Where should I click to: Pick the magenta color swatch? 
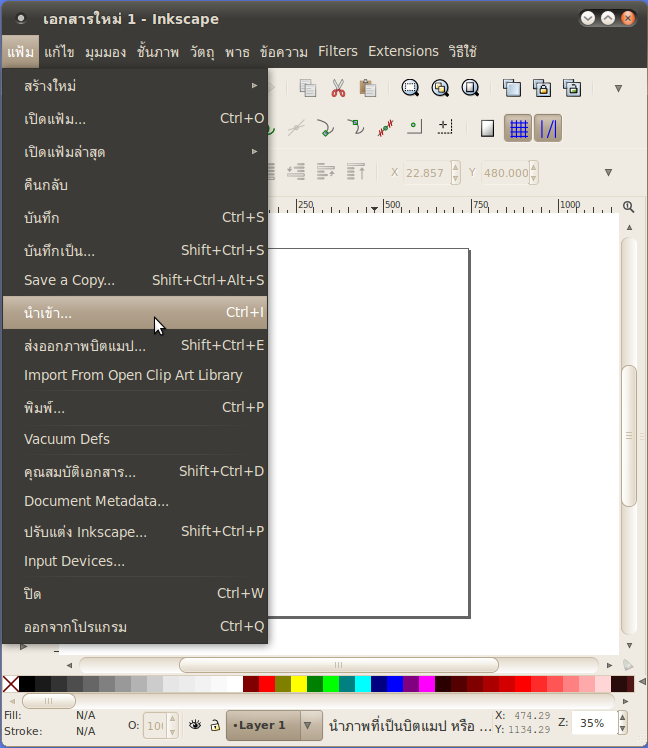point(427,684)
